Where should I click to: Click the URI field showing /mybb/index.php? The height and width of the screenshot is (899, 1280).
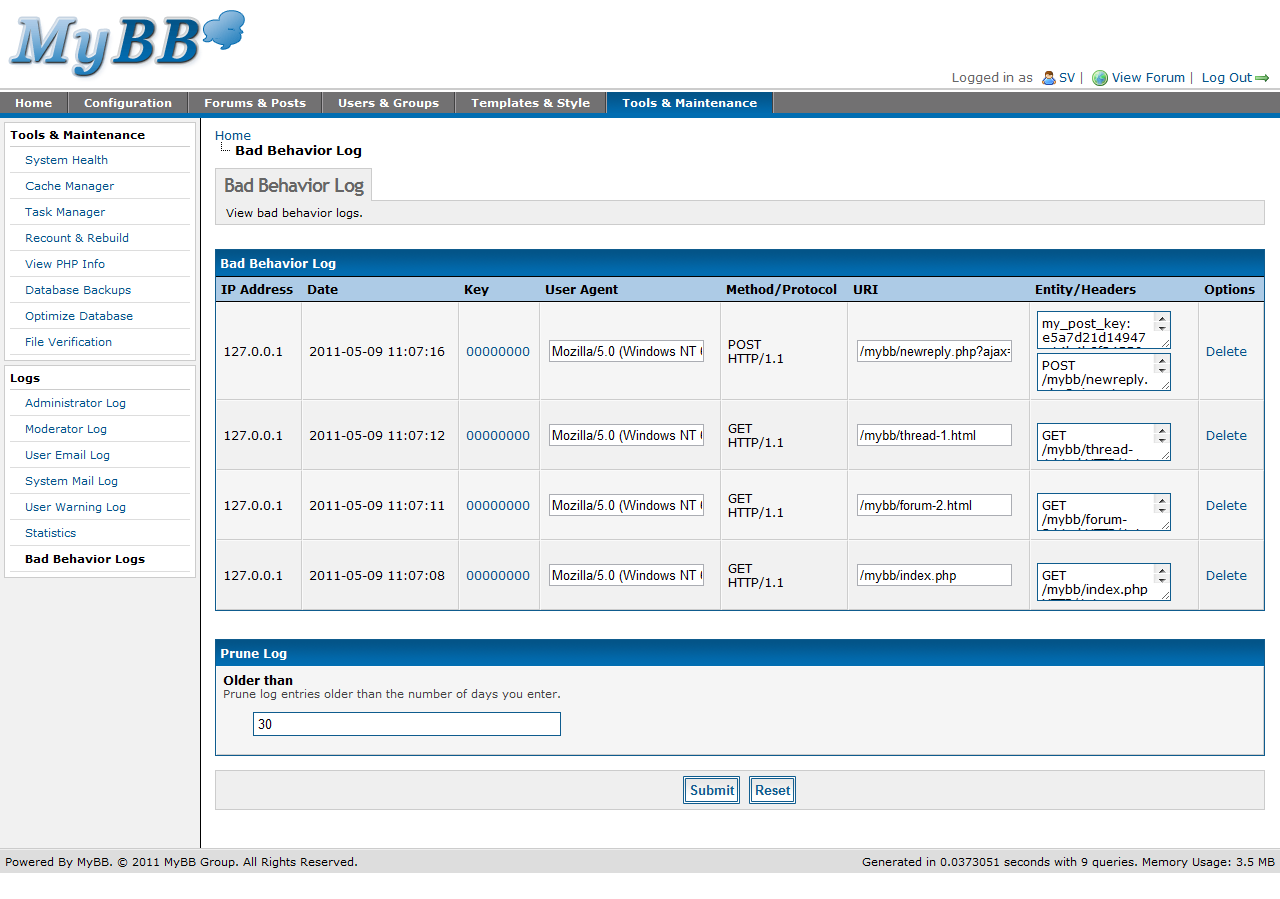(x=934, y=575)
